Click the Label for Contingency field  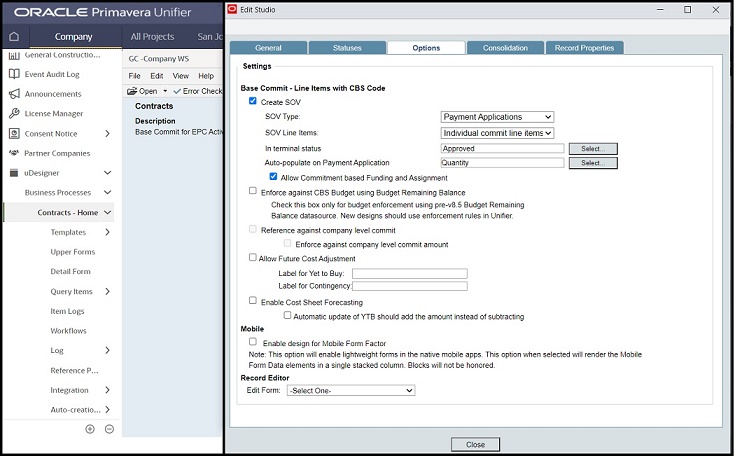tap(410, 286)
